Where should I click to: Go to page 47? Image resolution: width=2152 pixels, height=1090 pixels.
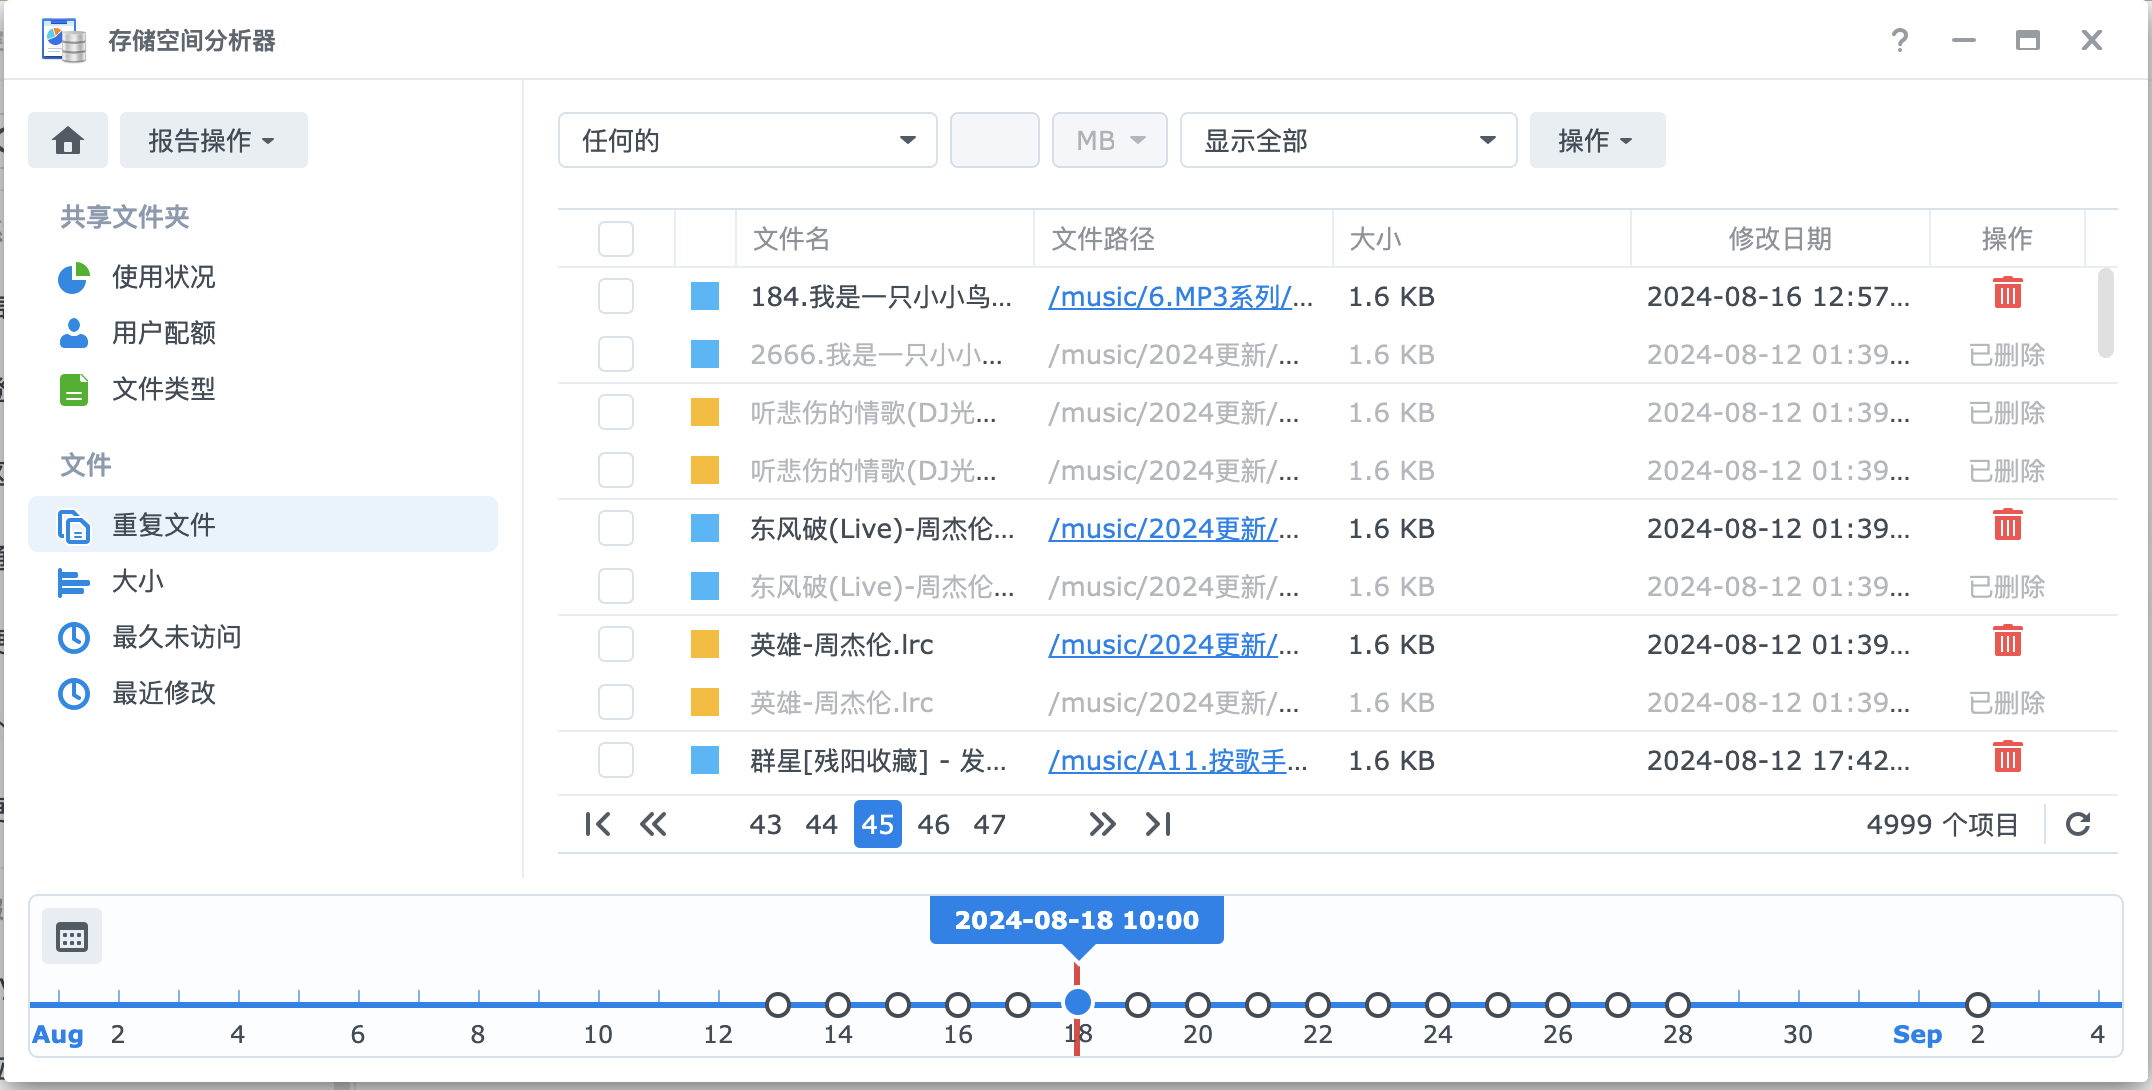[x=989, y=824]
